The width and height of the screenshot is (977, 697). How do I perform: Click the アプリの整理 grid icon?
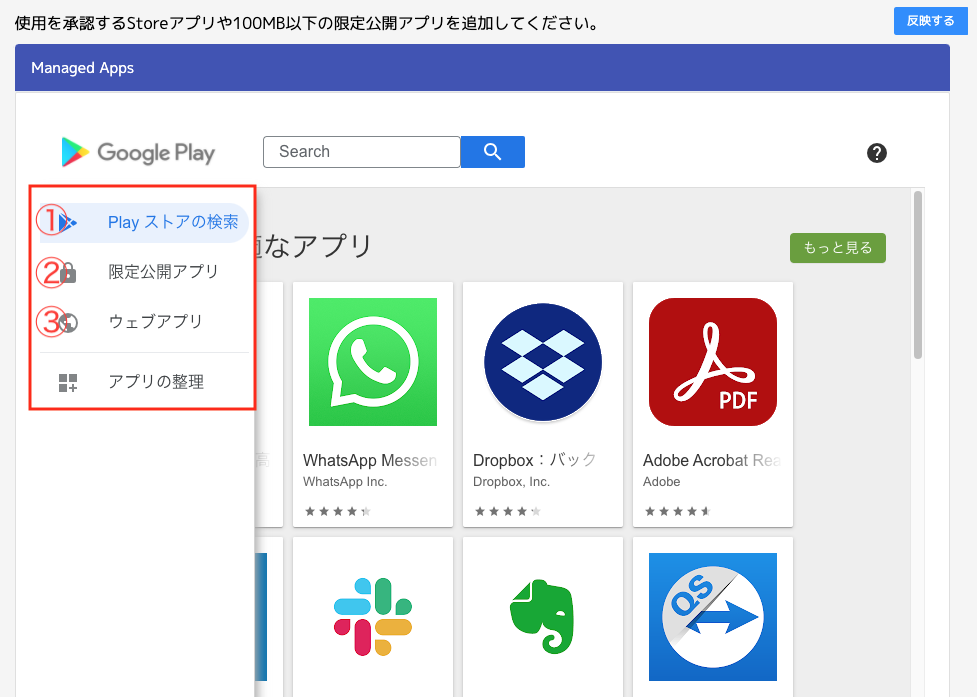[68, 382]
